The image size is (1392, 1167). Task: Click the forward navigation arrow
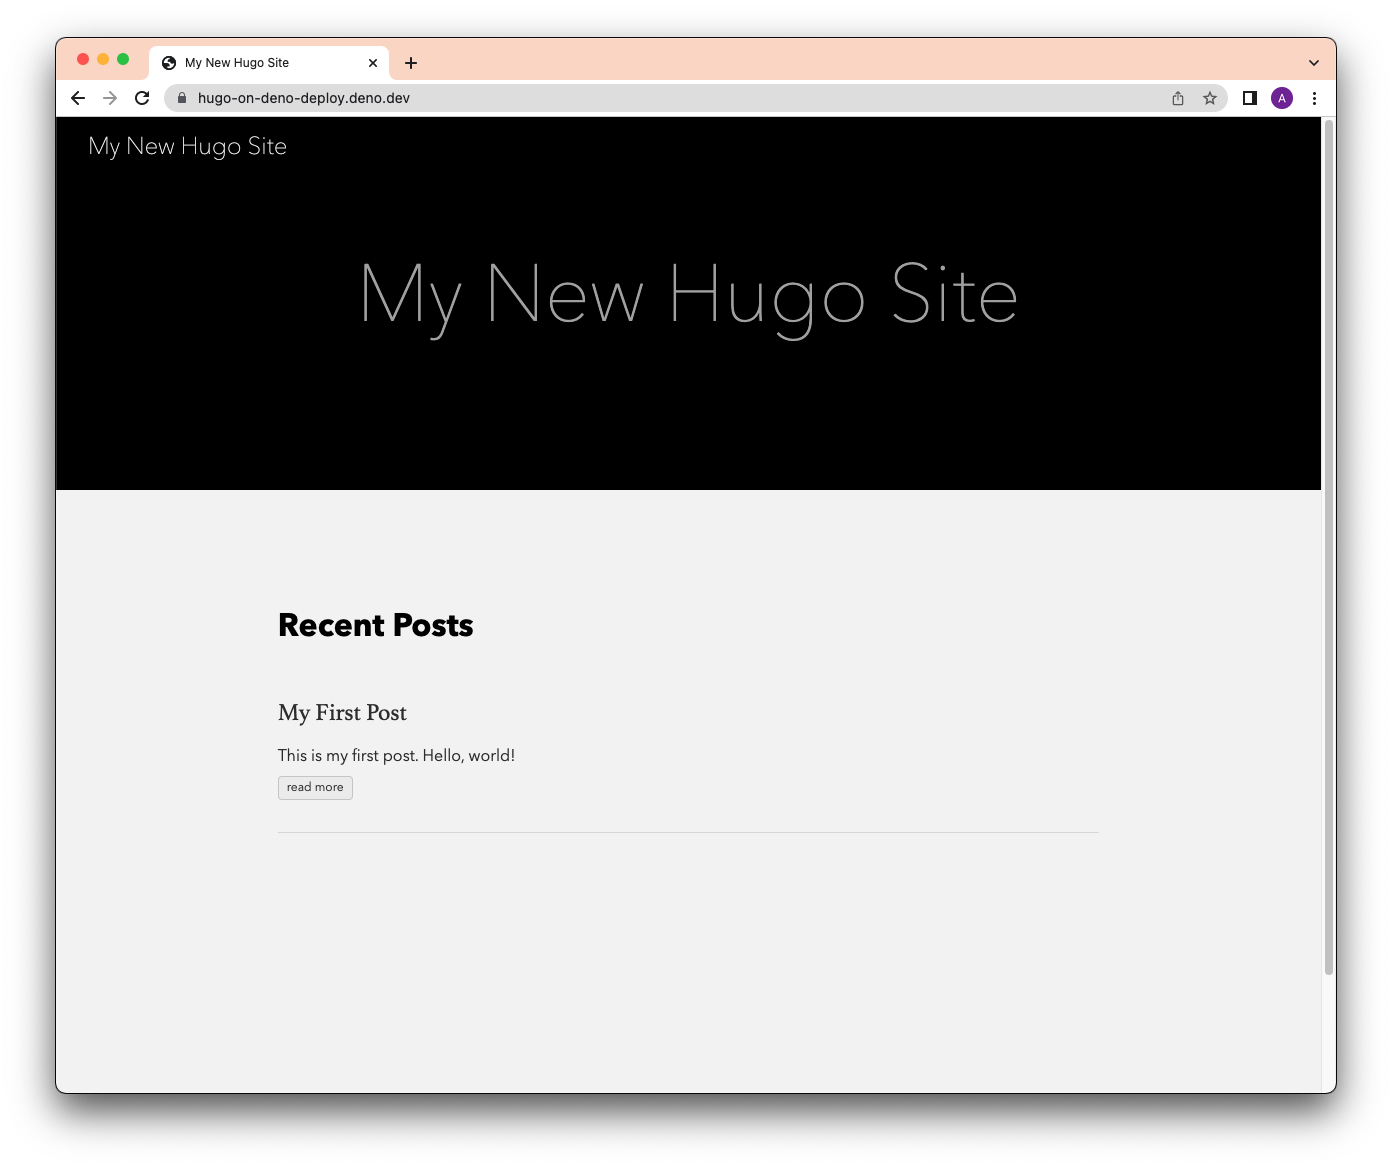[x=109, y=98]
